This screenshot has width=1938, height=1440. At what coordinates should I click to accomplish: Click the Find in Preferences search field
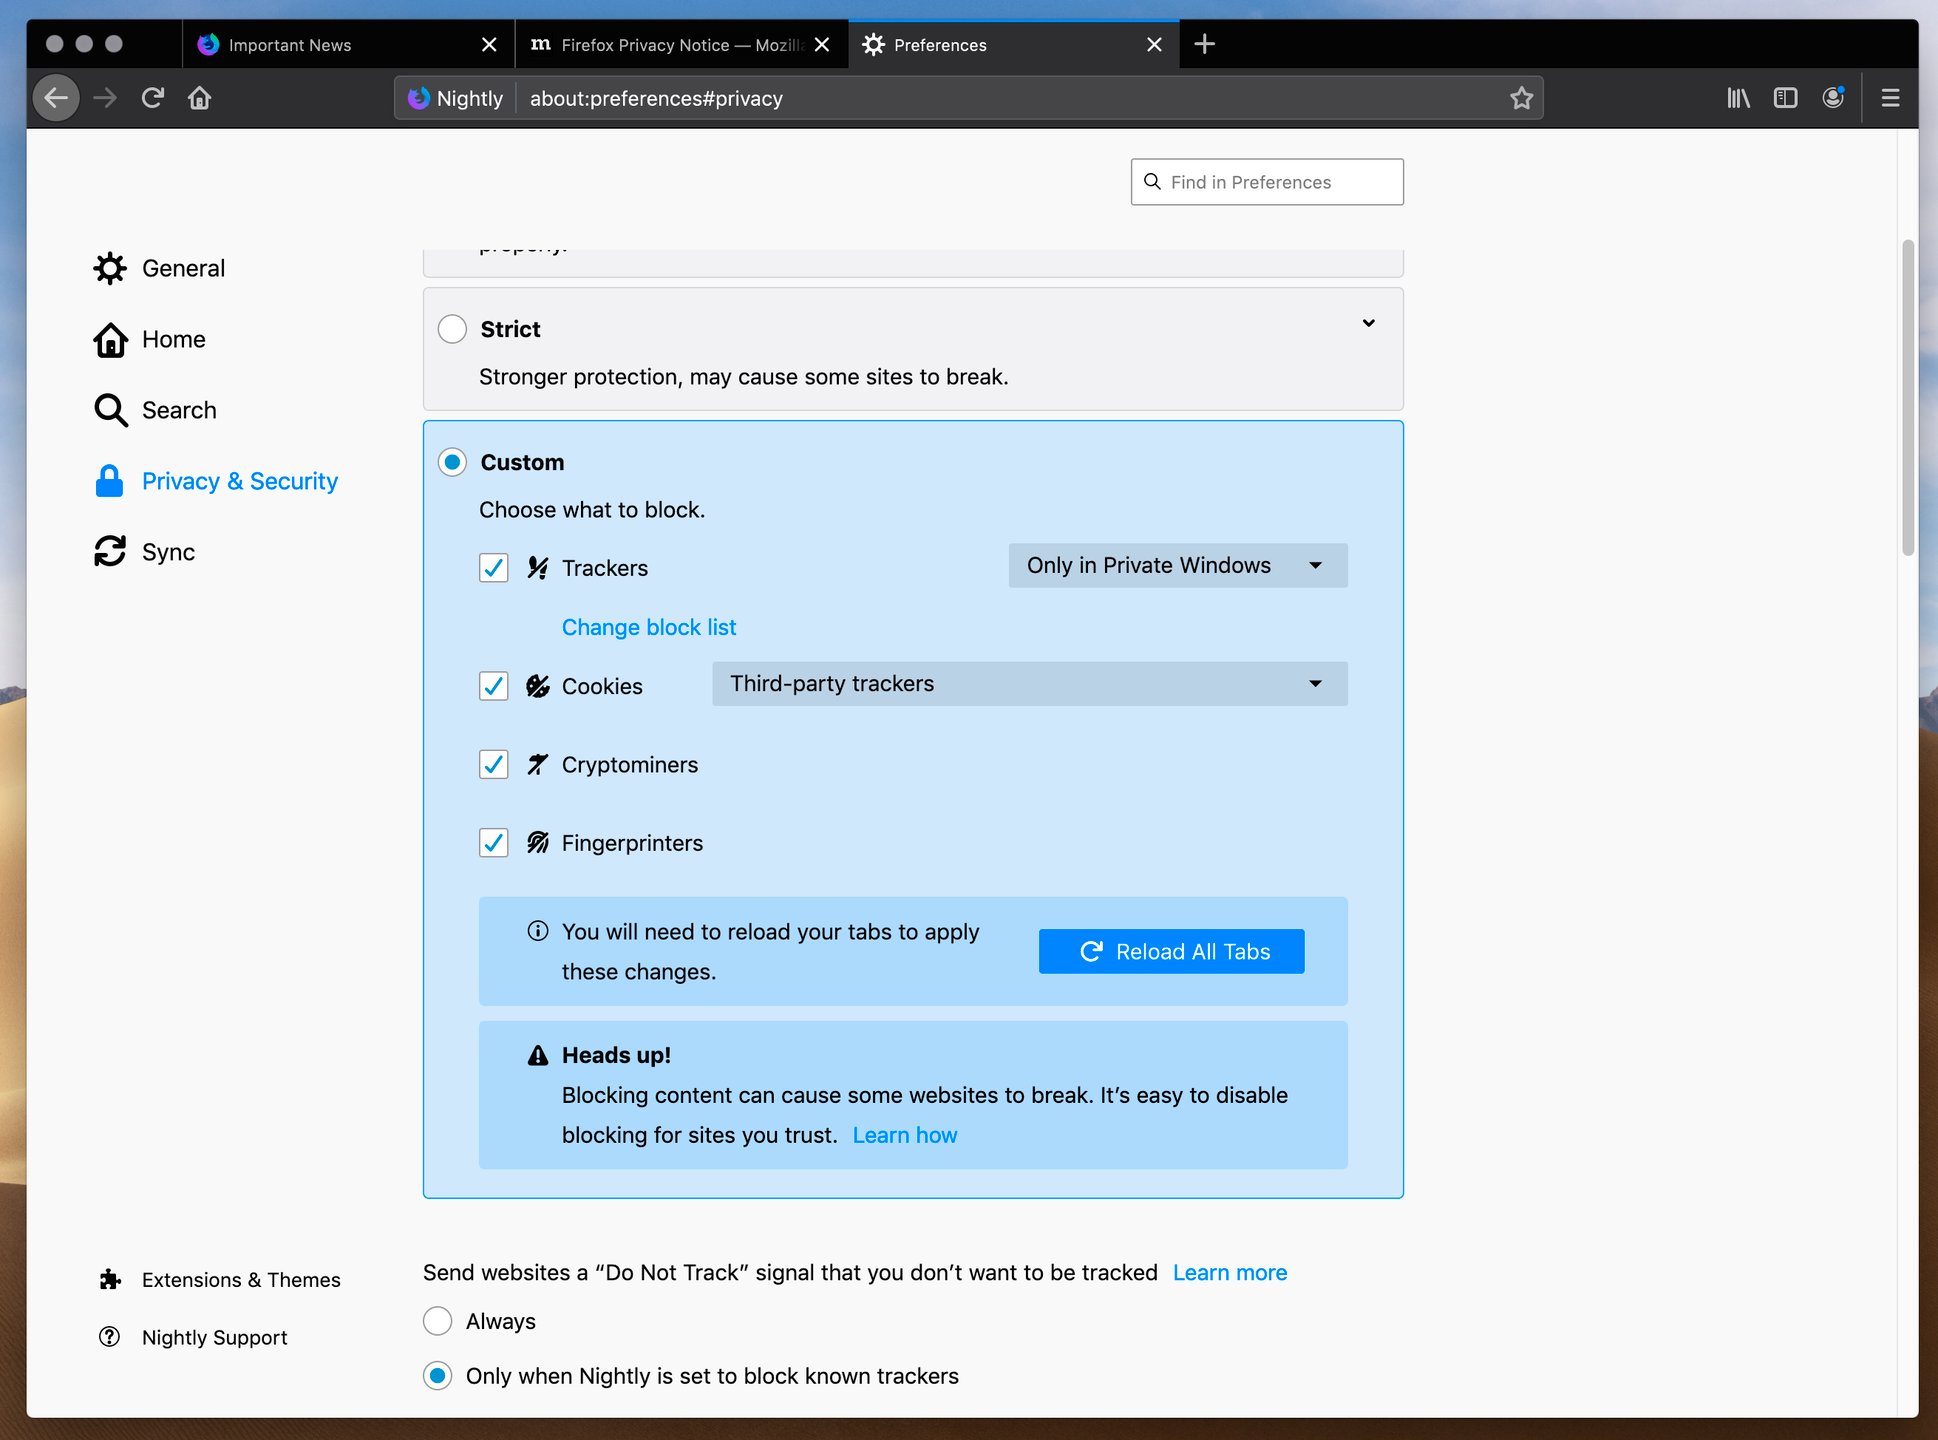click(1266, 181)
